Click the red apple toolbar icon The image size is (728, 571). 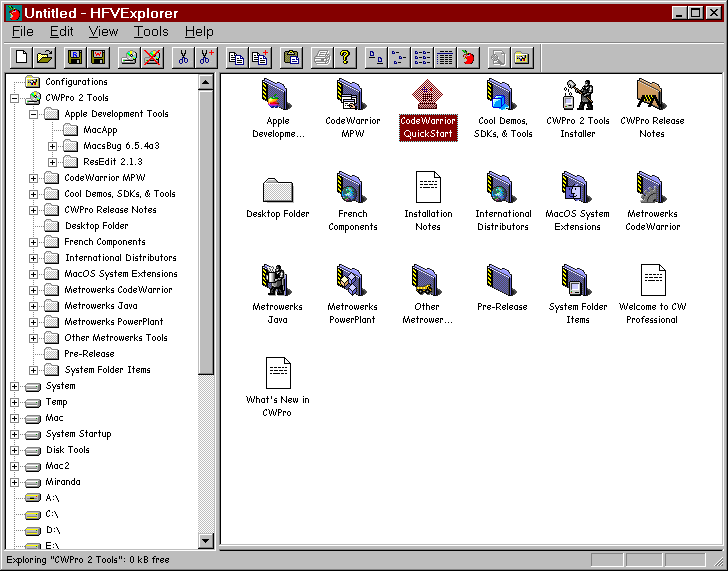point(468,58)
